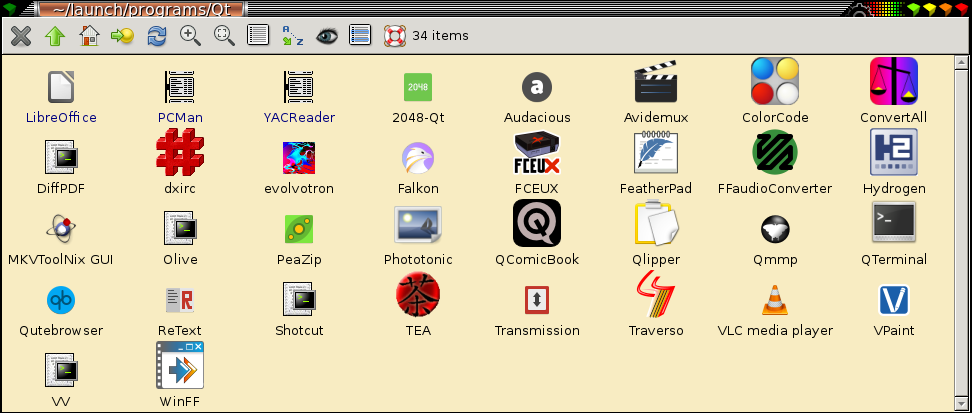Screen dimensions: 972x413
Task: Open help via the lifebuoy icon
Action: coord(394,35)
